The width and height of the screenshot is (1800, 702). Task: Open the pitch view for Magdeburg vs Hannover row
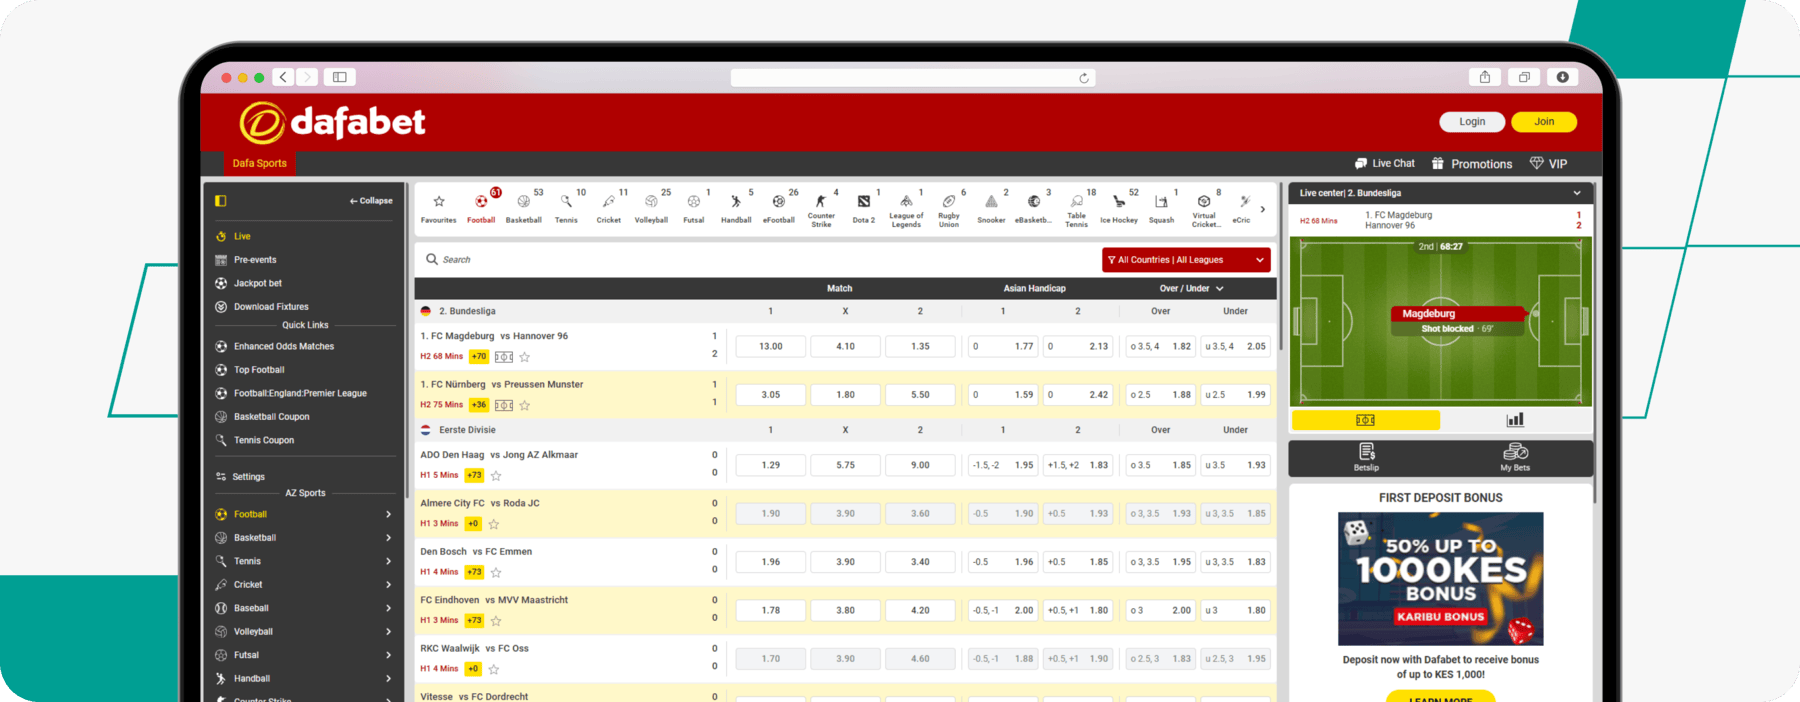(504, 357)
